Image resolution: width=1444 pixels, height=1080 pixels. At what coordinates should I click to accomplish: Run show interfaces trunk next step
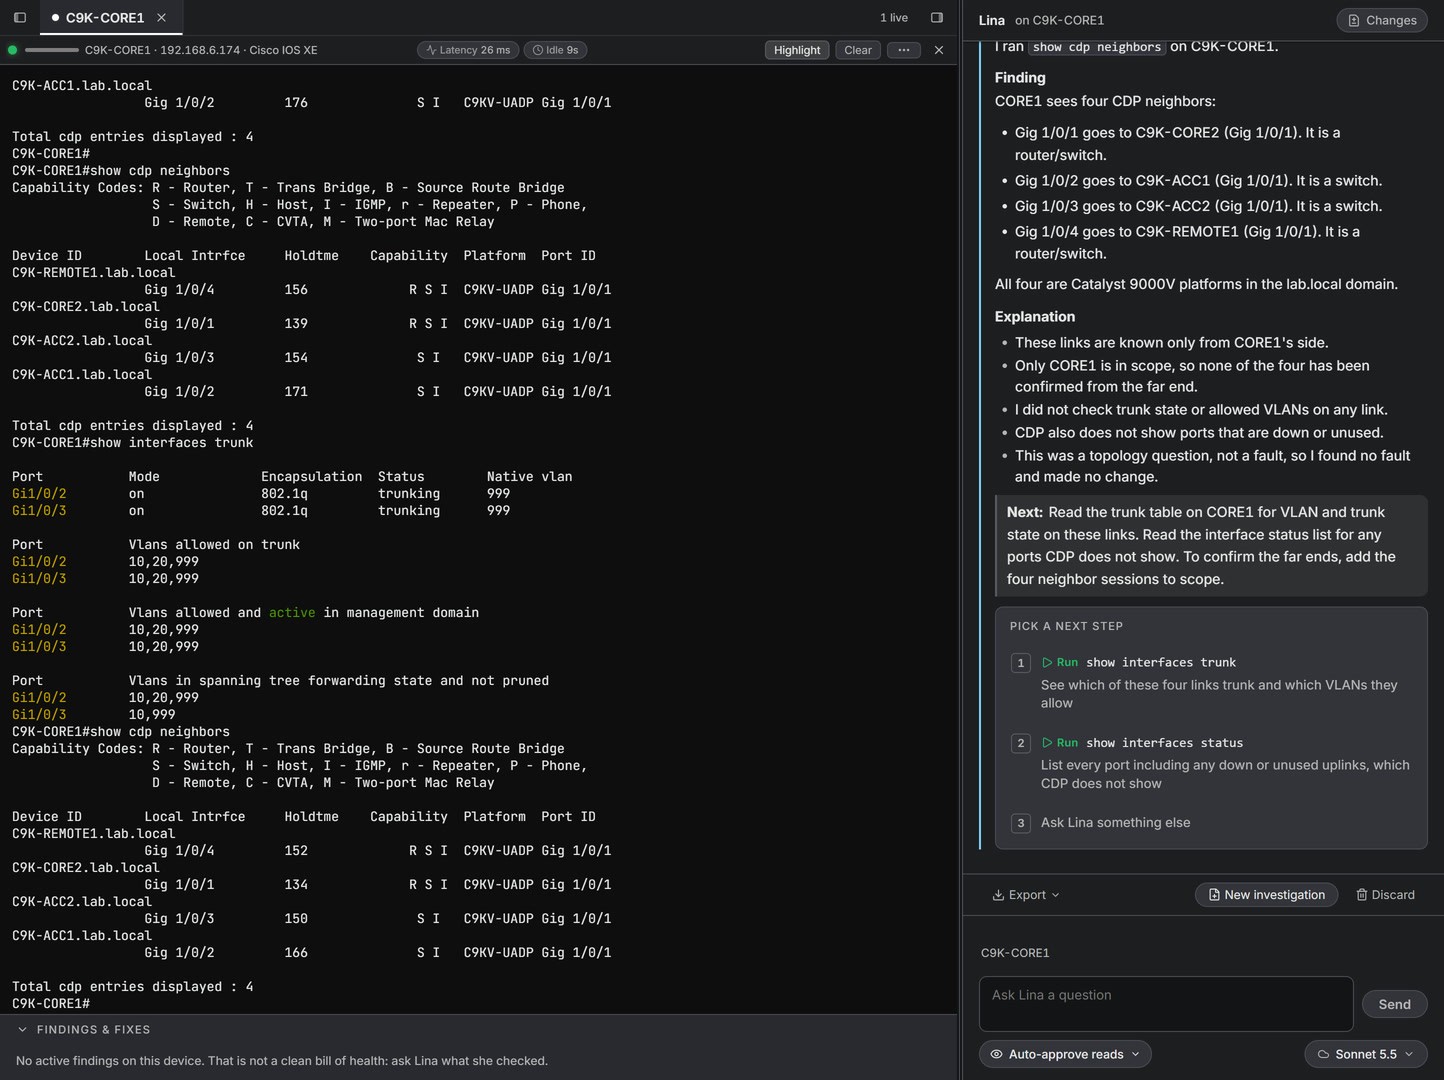pos(1139,662)
